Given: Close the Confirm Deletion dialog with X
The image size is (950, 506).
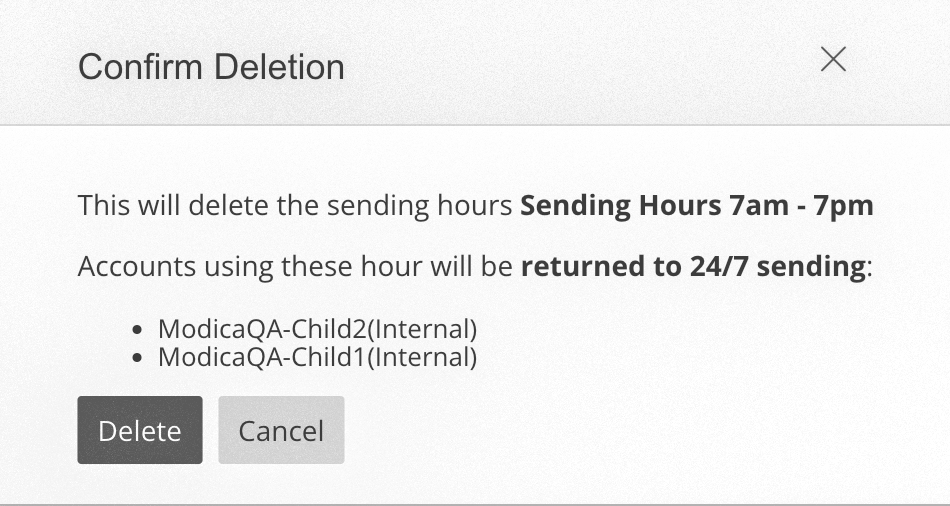Looking at the screenshot, I should (833, 60).
